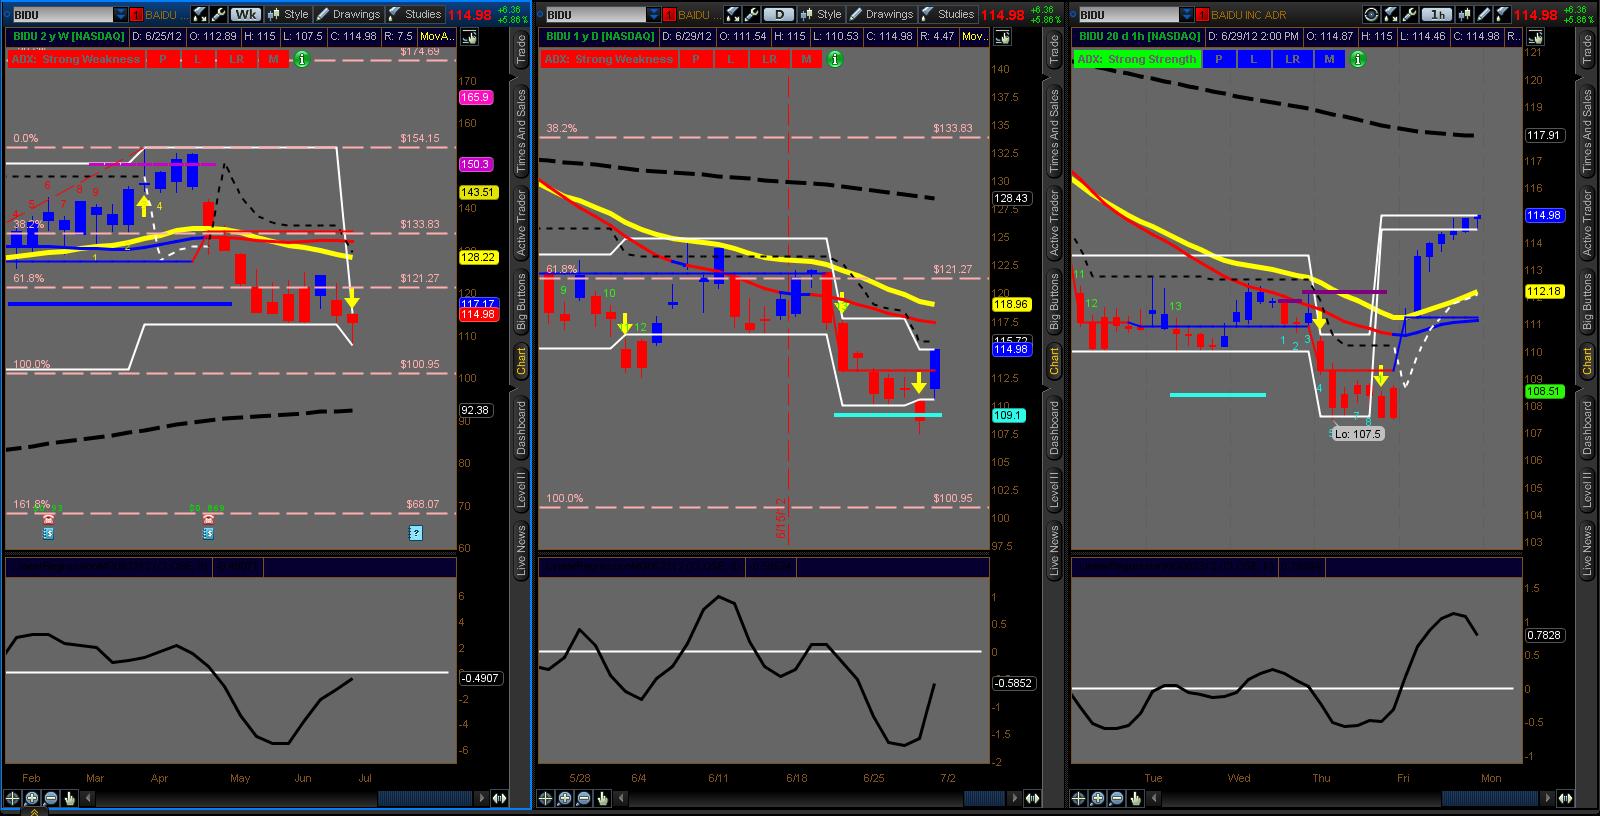Open Times And Sales tab on weekly chart
The image size is (1600, 816).
521,131
